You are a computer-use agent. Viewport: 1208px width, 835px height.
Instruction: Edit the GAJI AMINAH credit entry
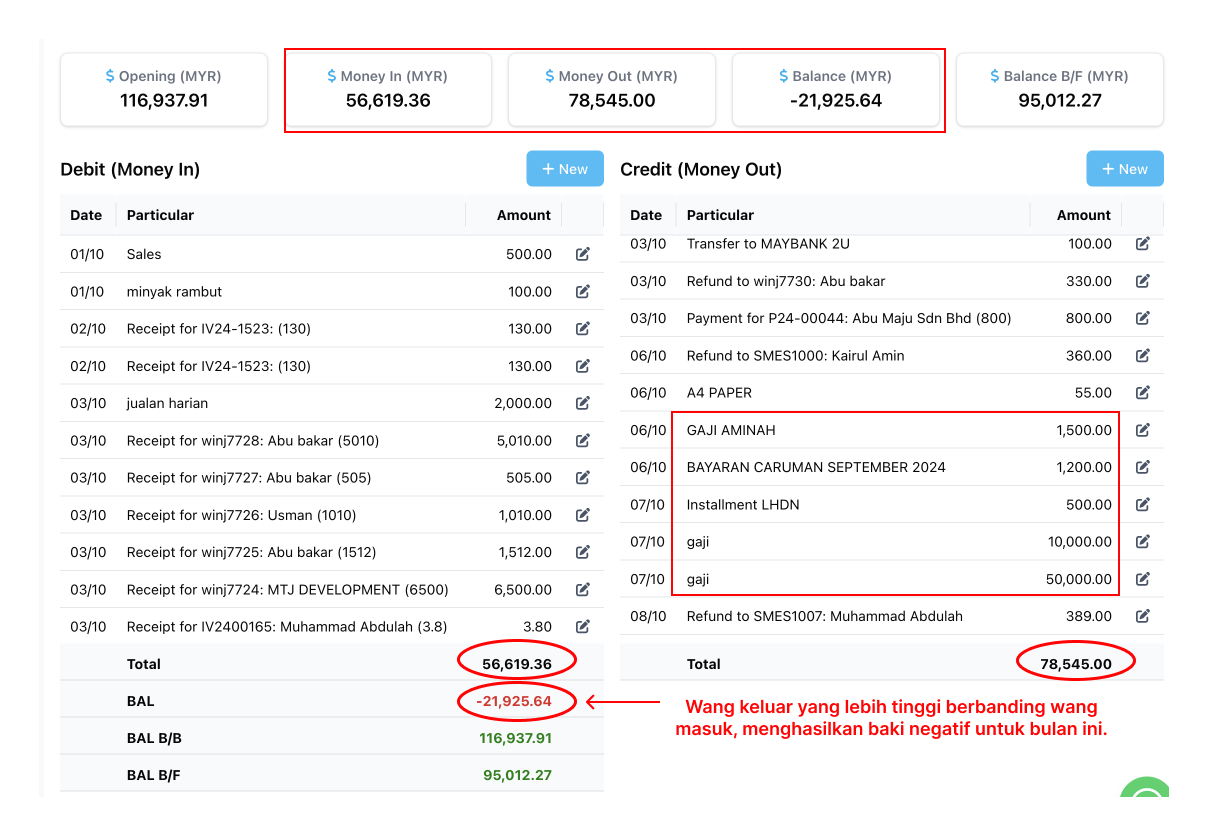[1143, 430]
